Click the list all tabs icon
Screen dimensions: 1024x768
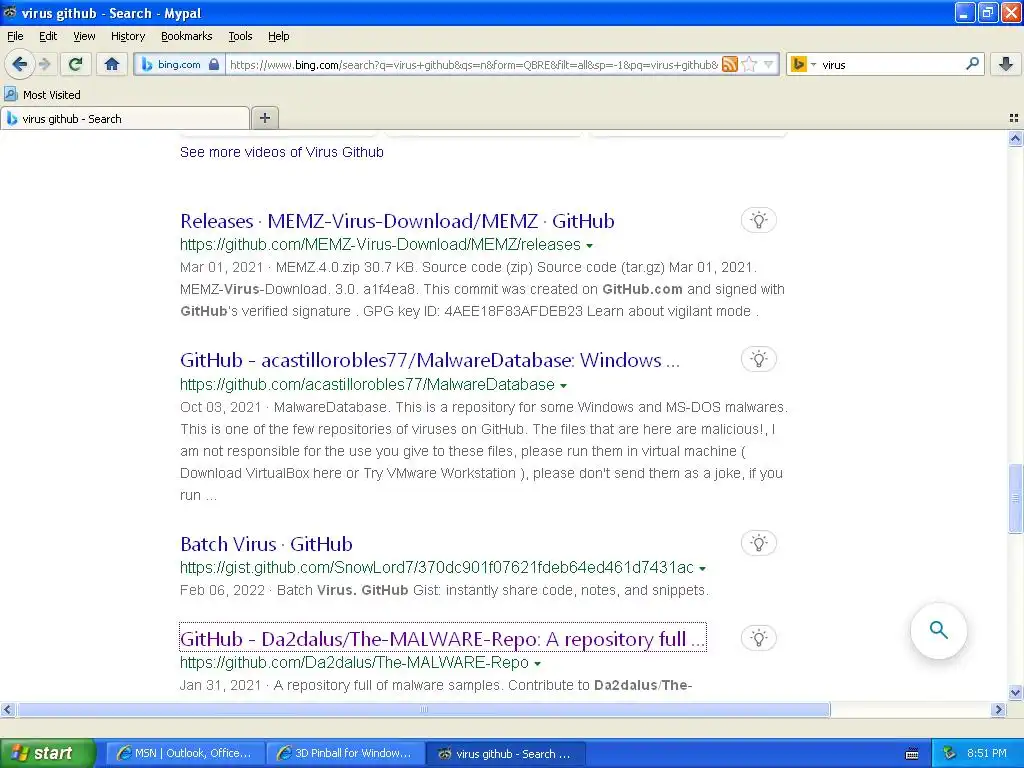pyautogui.click(x=1014, y=118)
